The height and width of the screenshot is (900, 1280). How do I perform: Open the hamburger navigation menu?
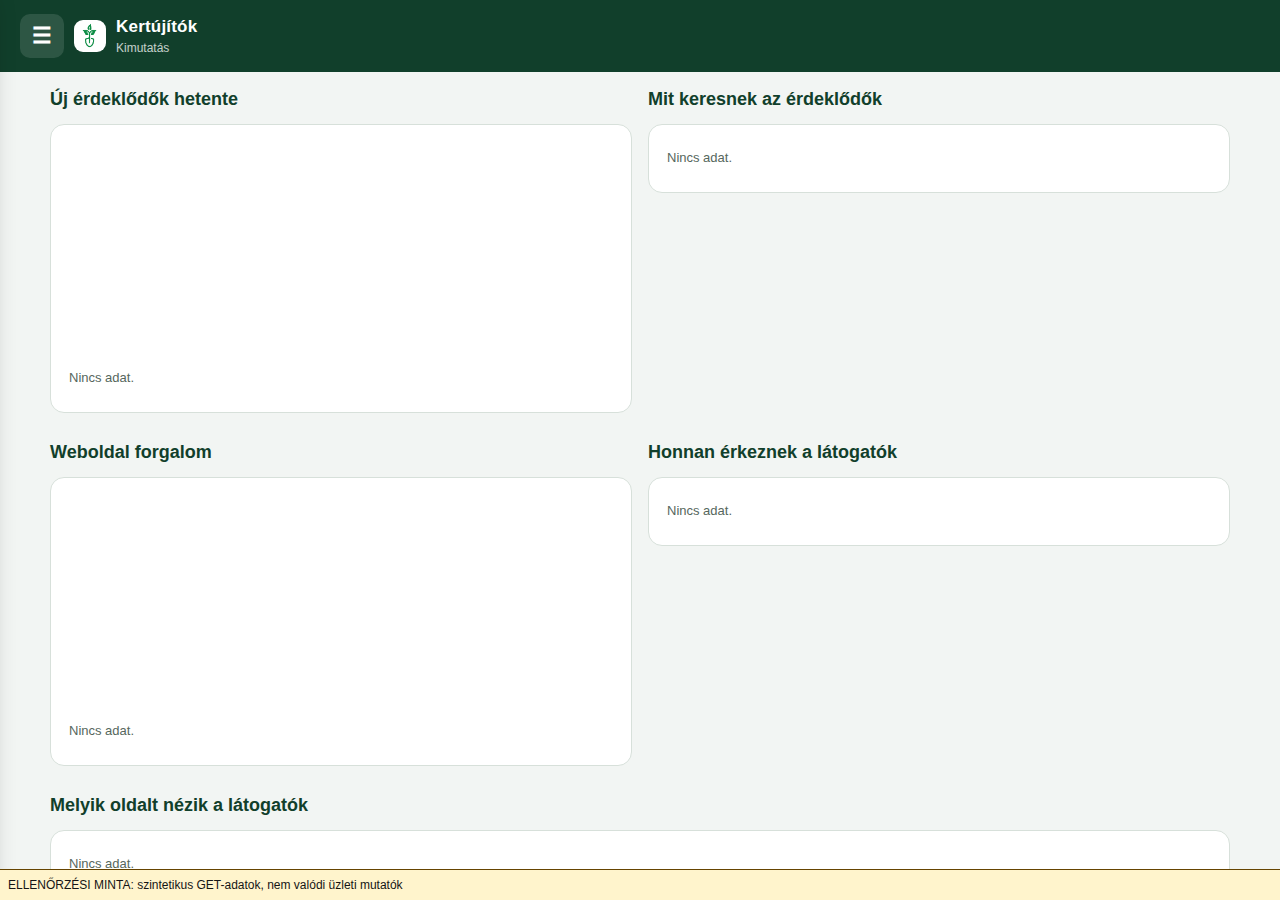pyautogui.click(x=42, y=36)
